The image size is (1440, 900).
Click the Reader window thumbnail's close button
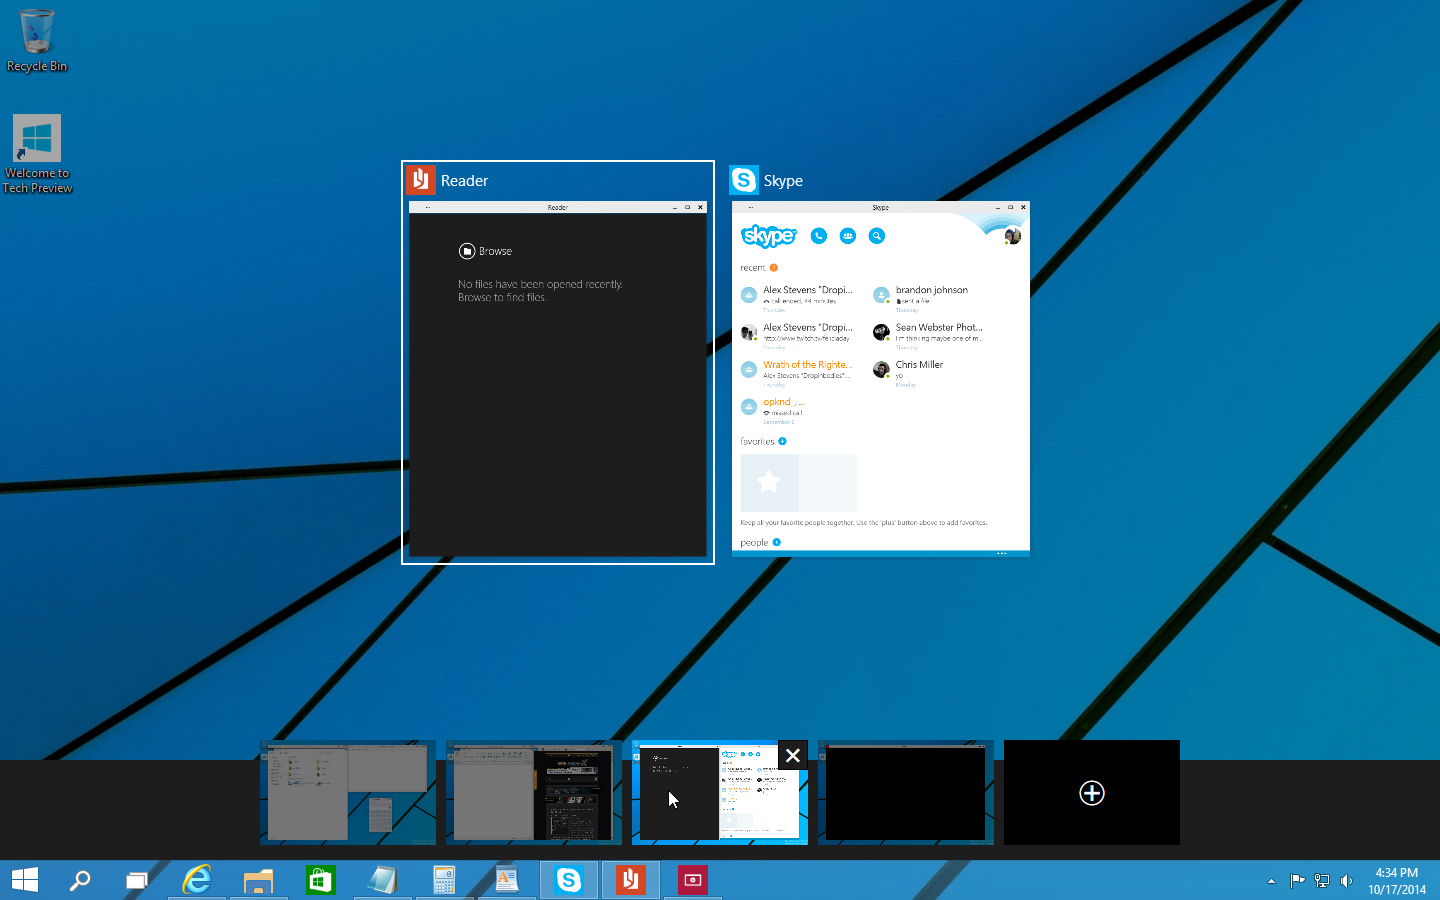pyautogui.click(x=700, y=207)
